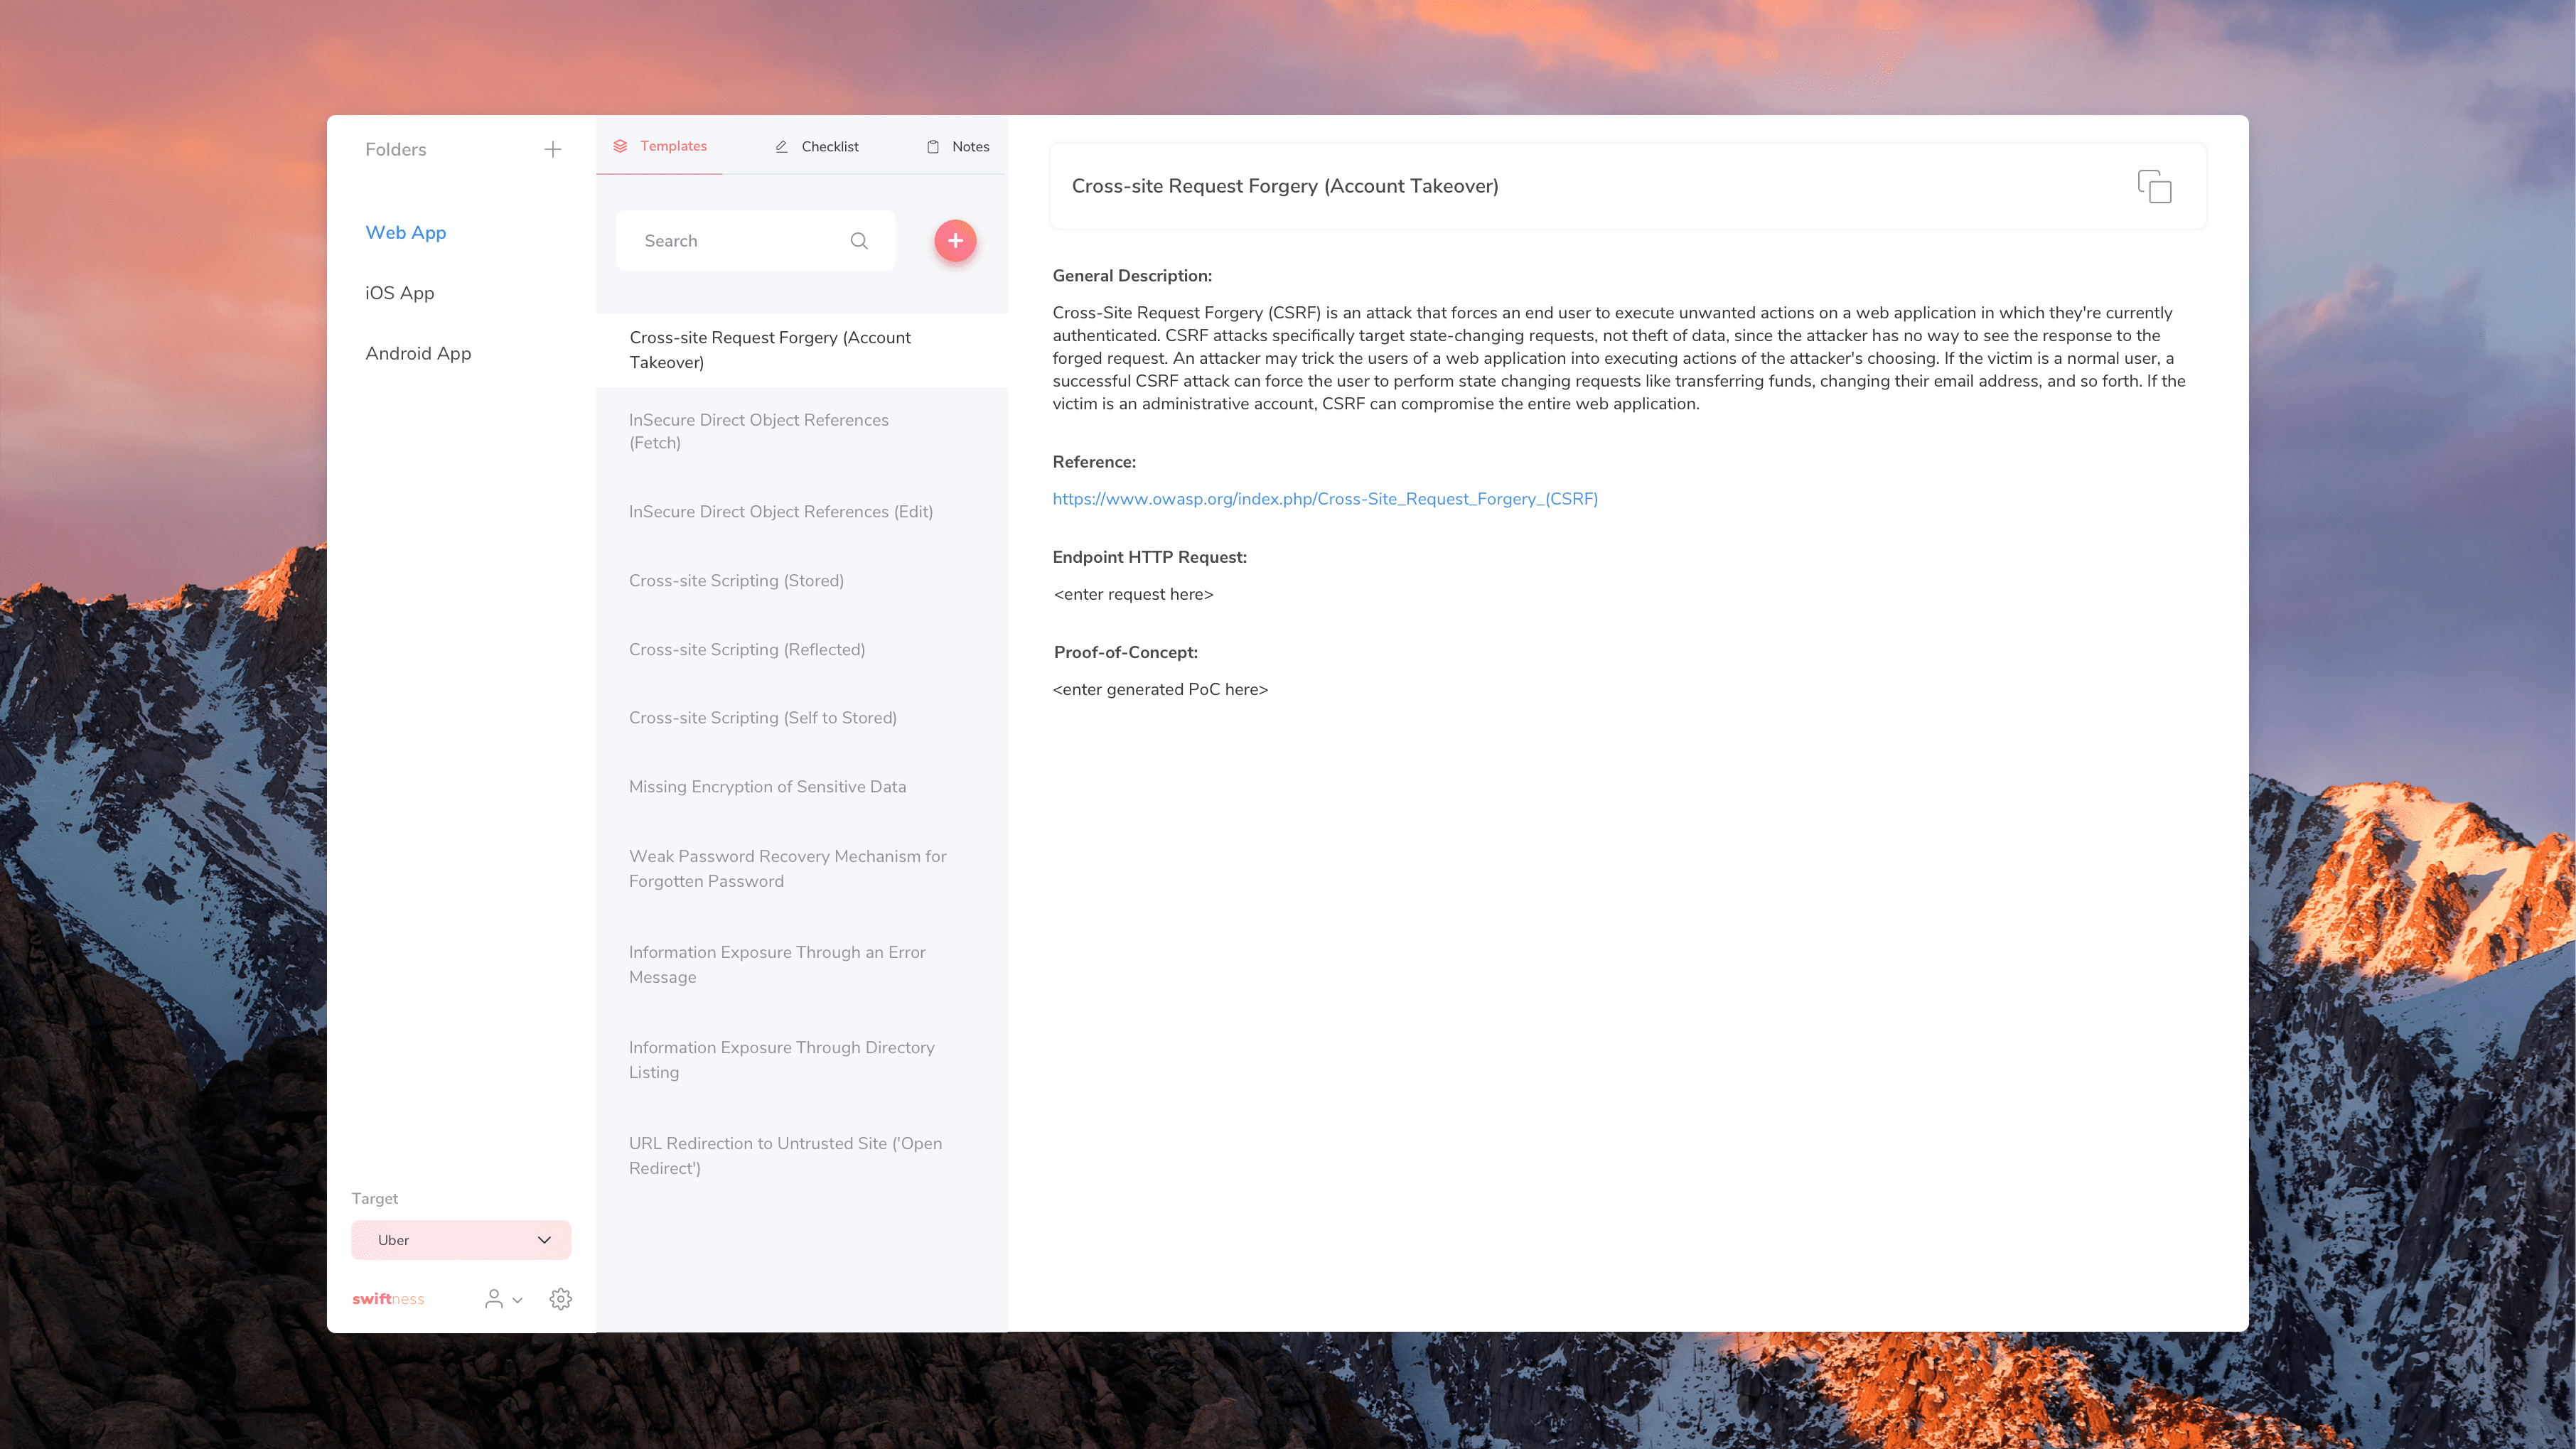Open the Cross-site Scripting (Stored) template
Viewport: 2576px width, 1449px height.
(736, 580)
